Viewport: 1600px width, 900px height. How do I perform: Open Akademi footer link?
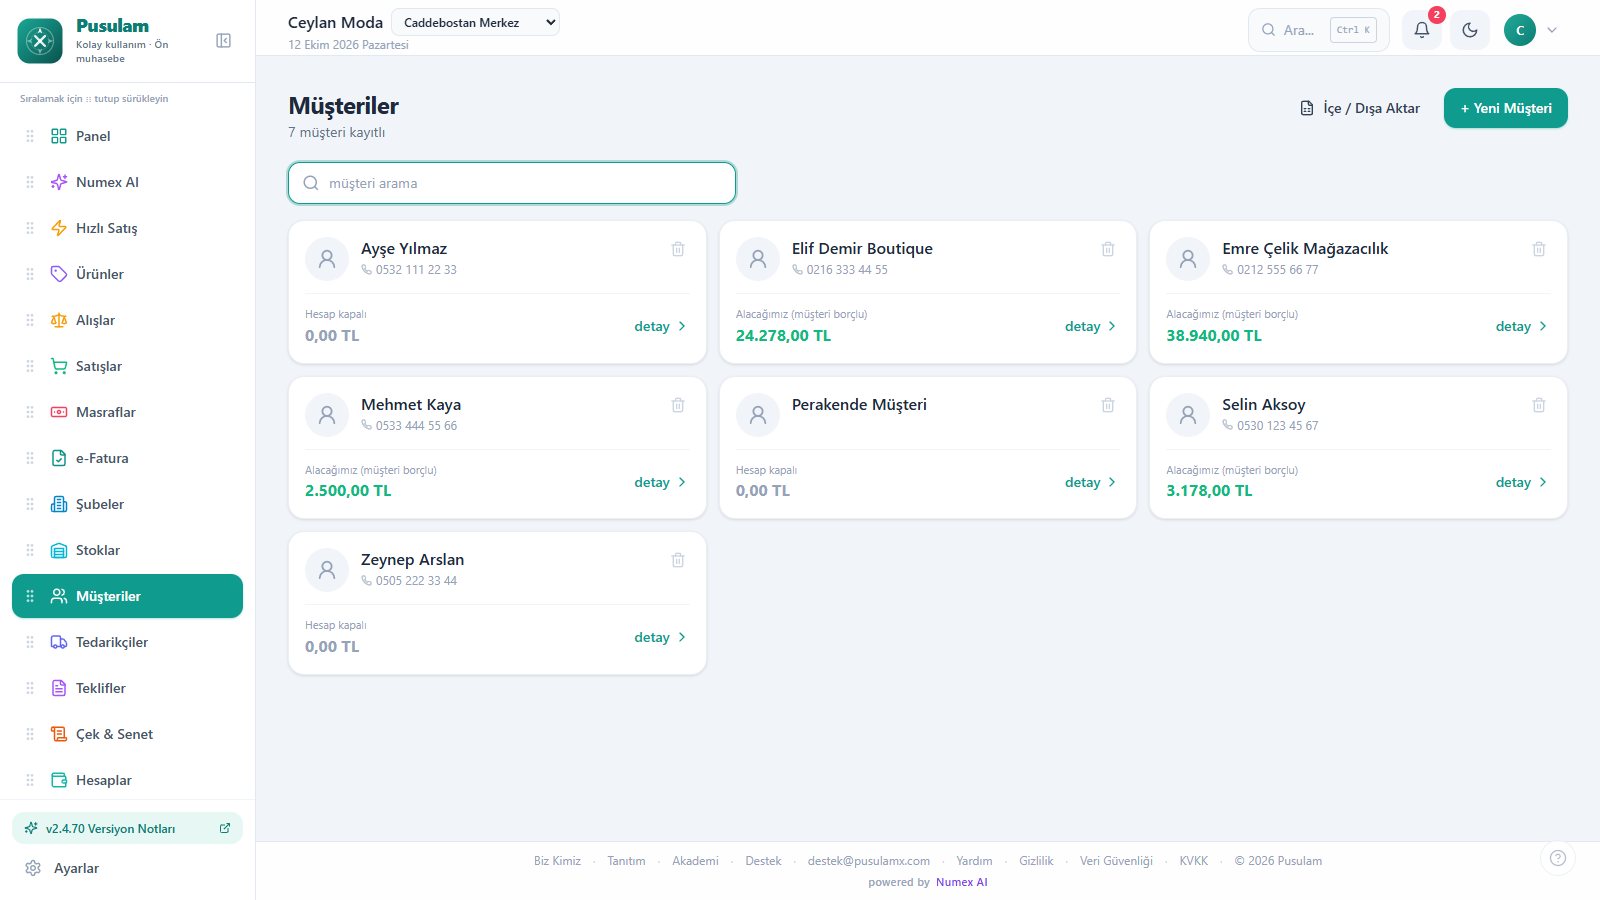tap(695, 861)
